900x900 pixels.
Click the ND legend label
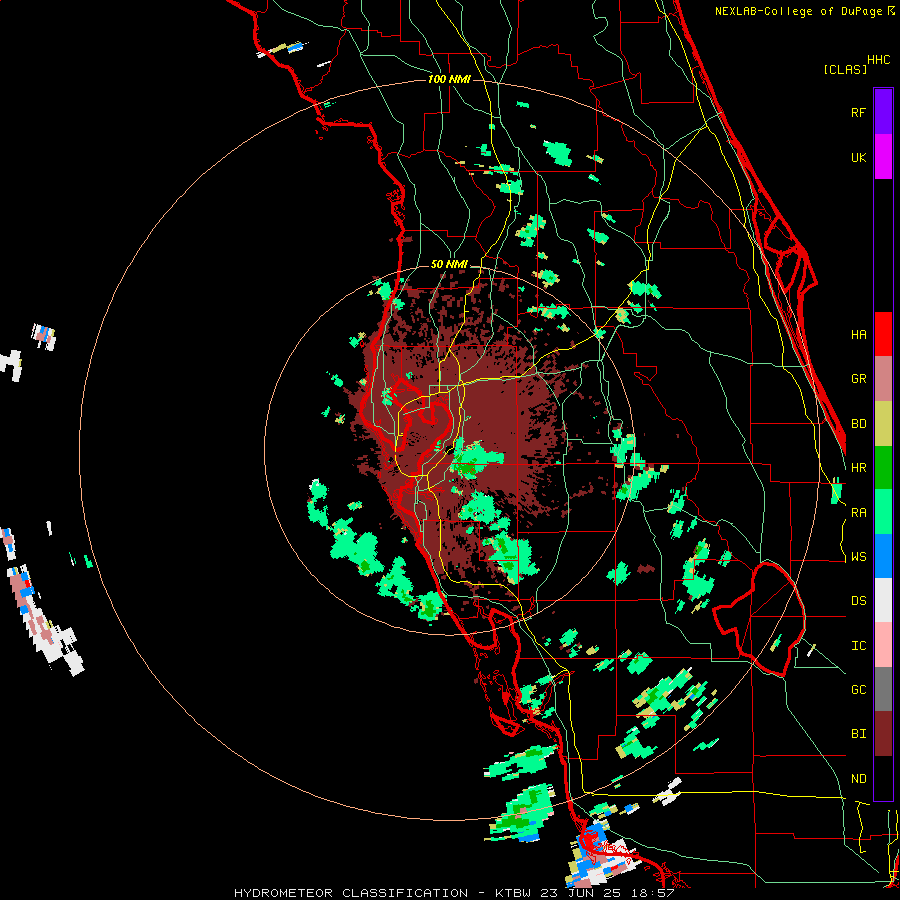pos(859,779)
